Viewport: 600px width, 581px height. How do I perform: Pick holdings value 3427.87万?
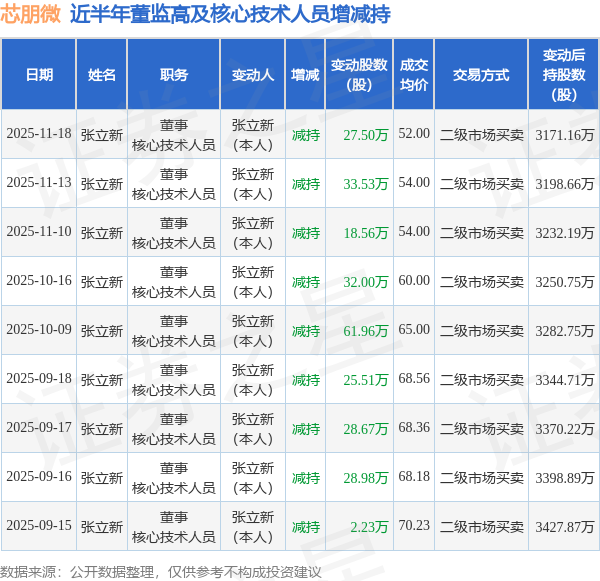pyautogui.click(x=564, y=527)
